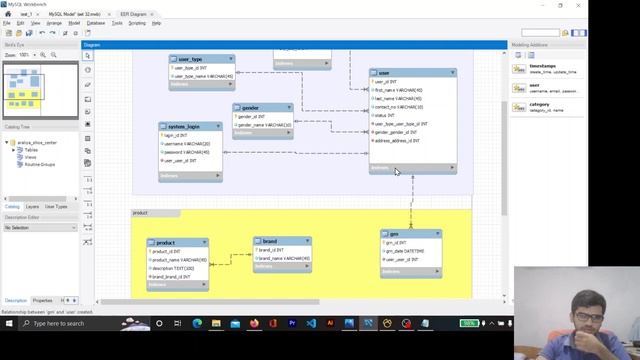The width and height of the screenshot is (640, 360).
Task: Zoom in on the diagram
Action: click(x=43, y=55)
